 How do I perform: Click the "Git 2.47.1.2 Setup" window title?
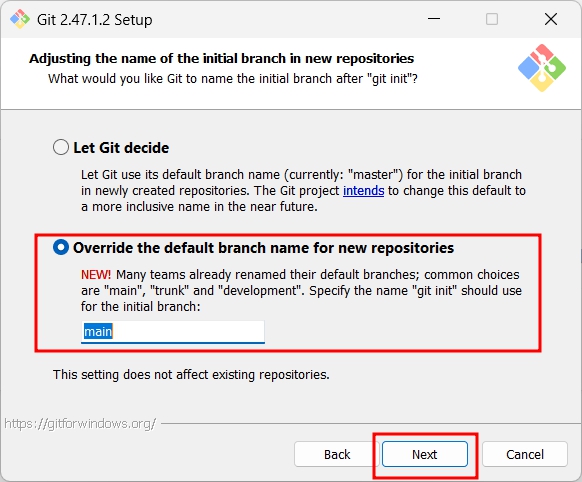tap(95, 20)
